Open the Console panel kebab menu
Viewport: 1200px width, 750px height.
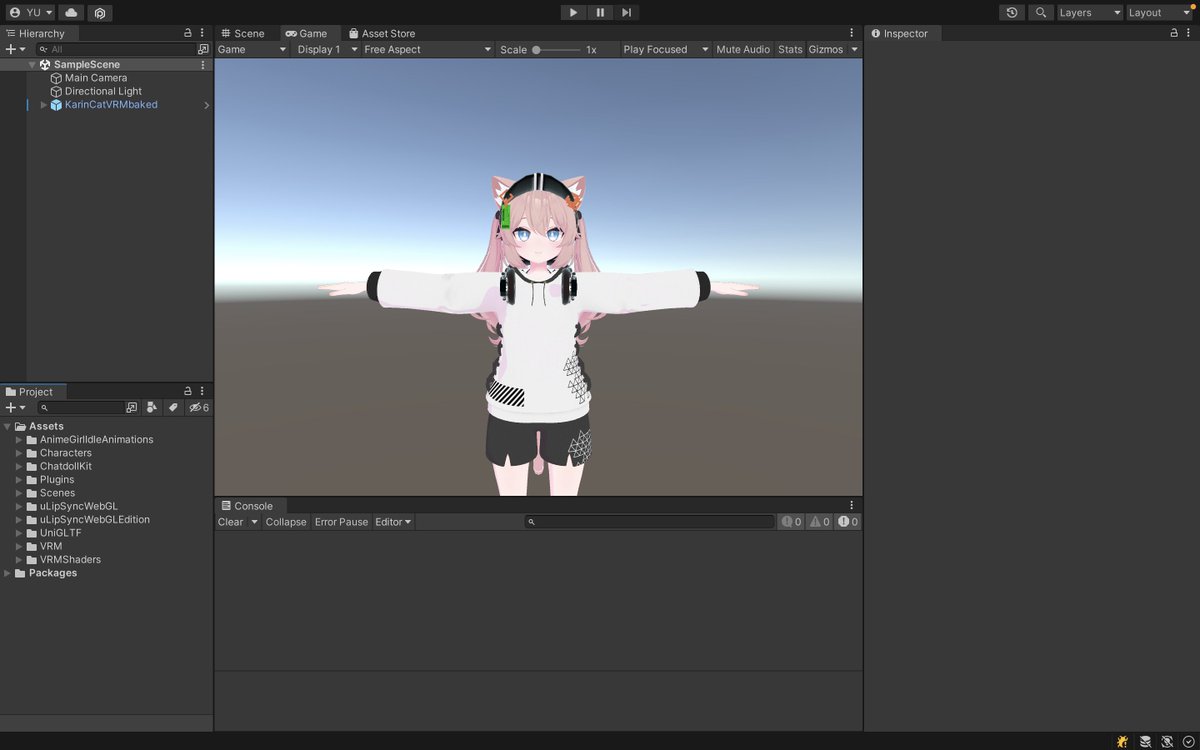point(852,505)
